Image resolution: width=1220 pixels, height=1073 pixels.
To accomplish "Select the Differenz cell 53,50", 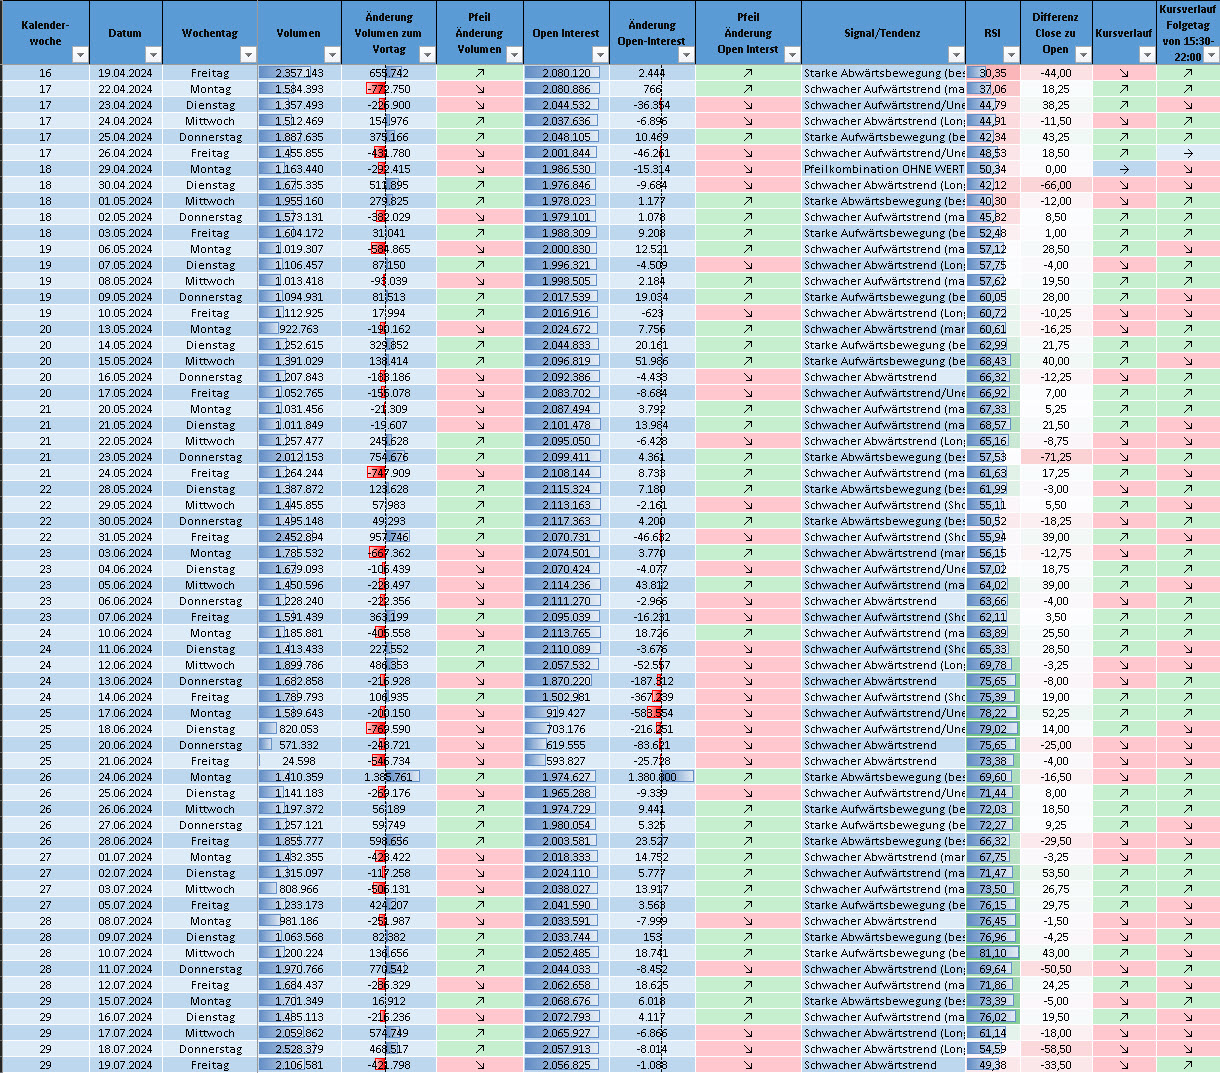I will (x=1055, y=873).
